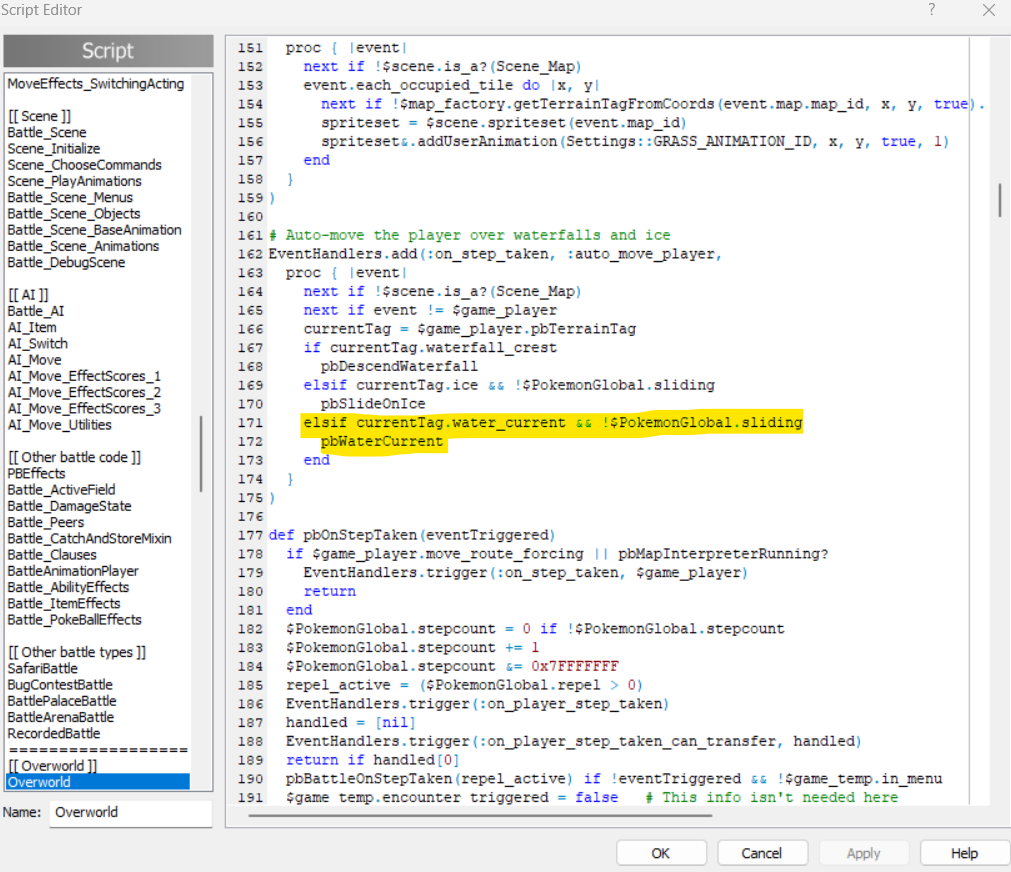Select SafariBattle from the script list
Screen dimensions: 1011x872
(42, 668)
